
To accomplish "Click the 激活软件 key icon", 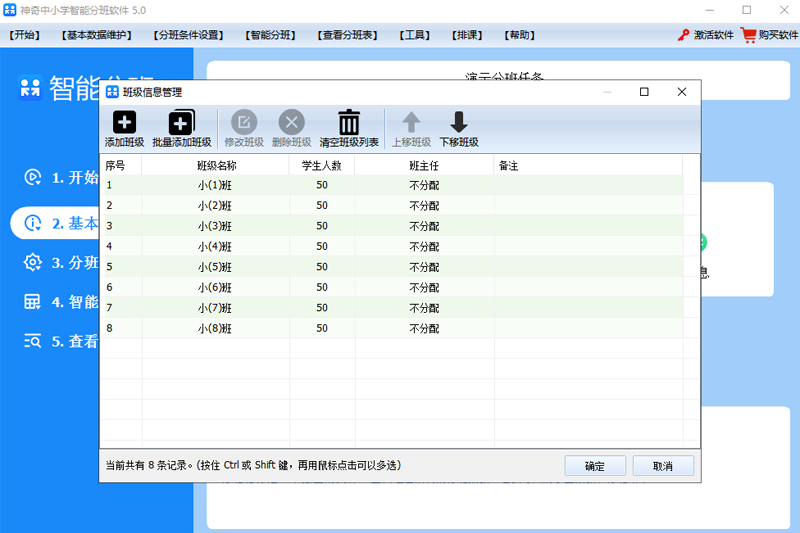I will (x=683, y=35).
